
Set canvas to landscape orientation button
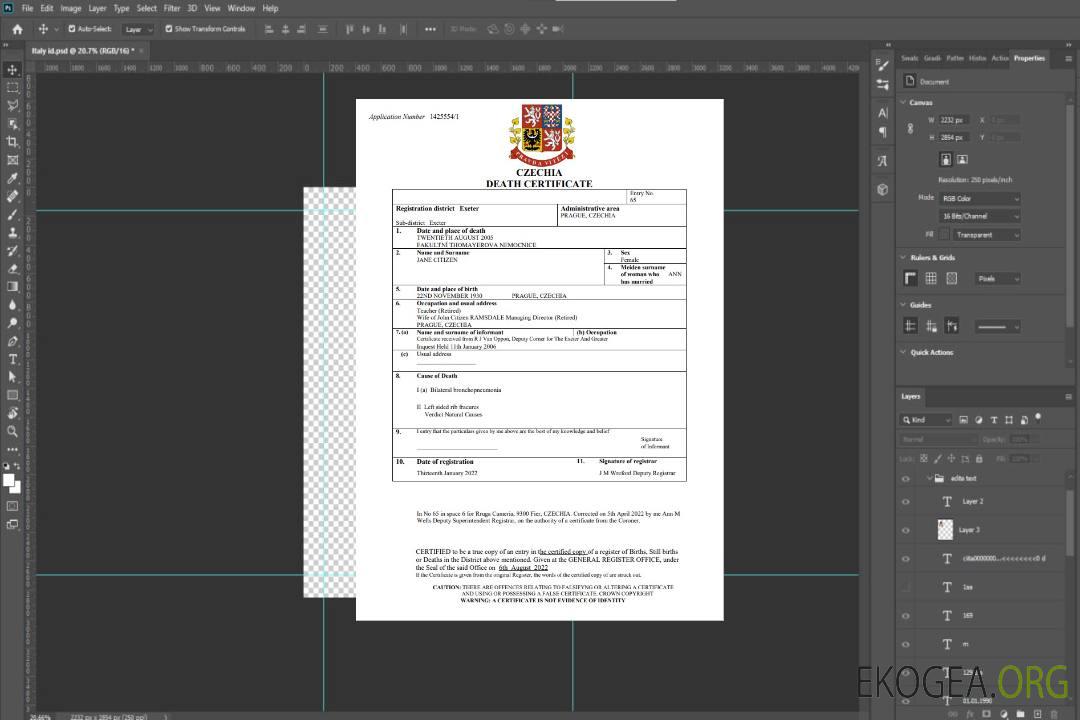[x=962, y=160]
